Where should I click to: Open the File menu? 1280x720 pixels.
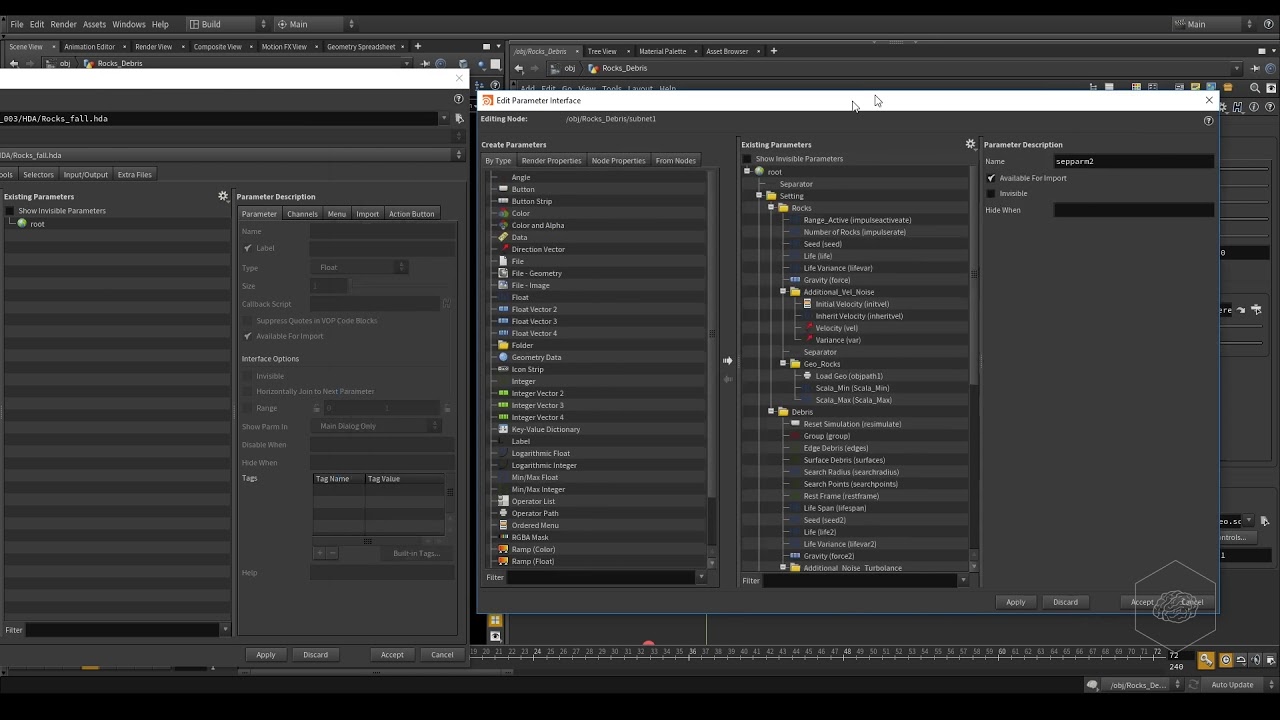[x=17, y=24]
